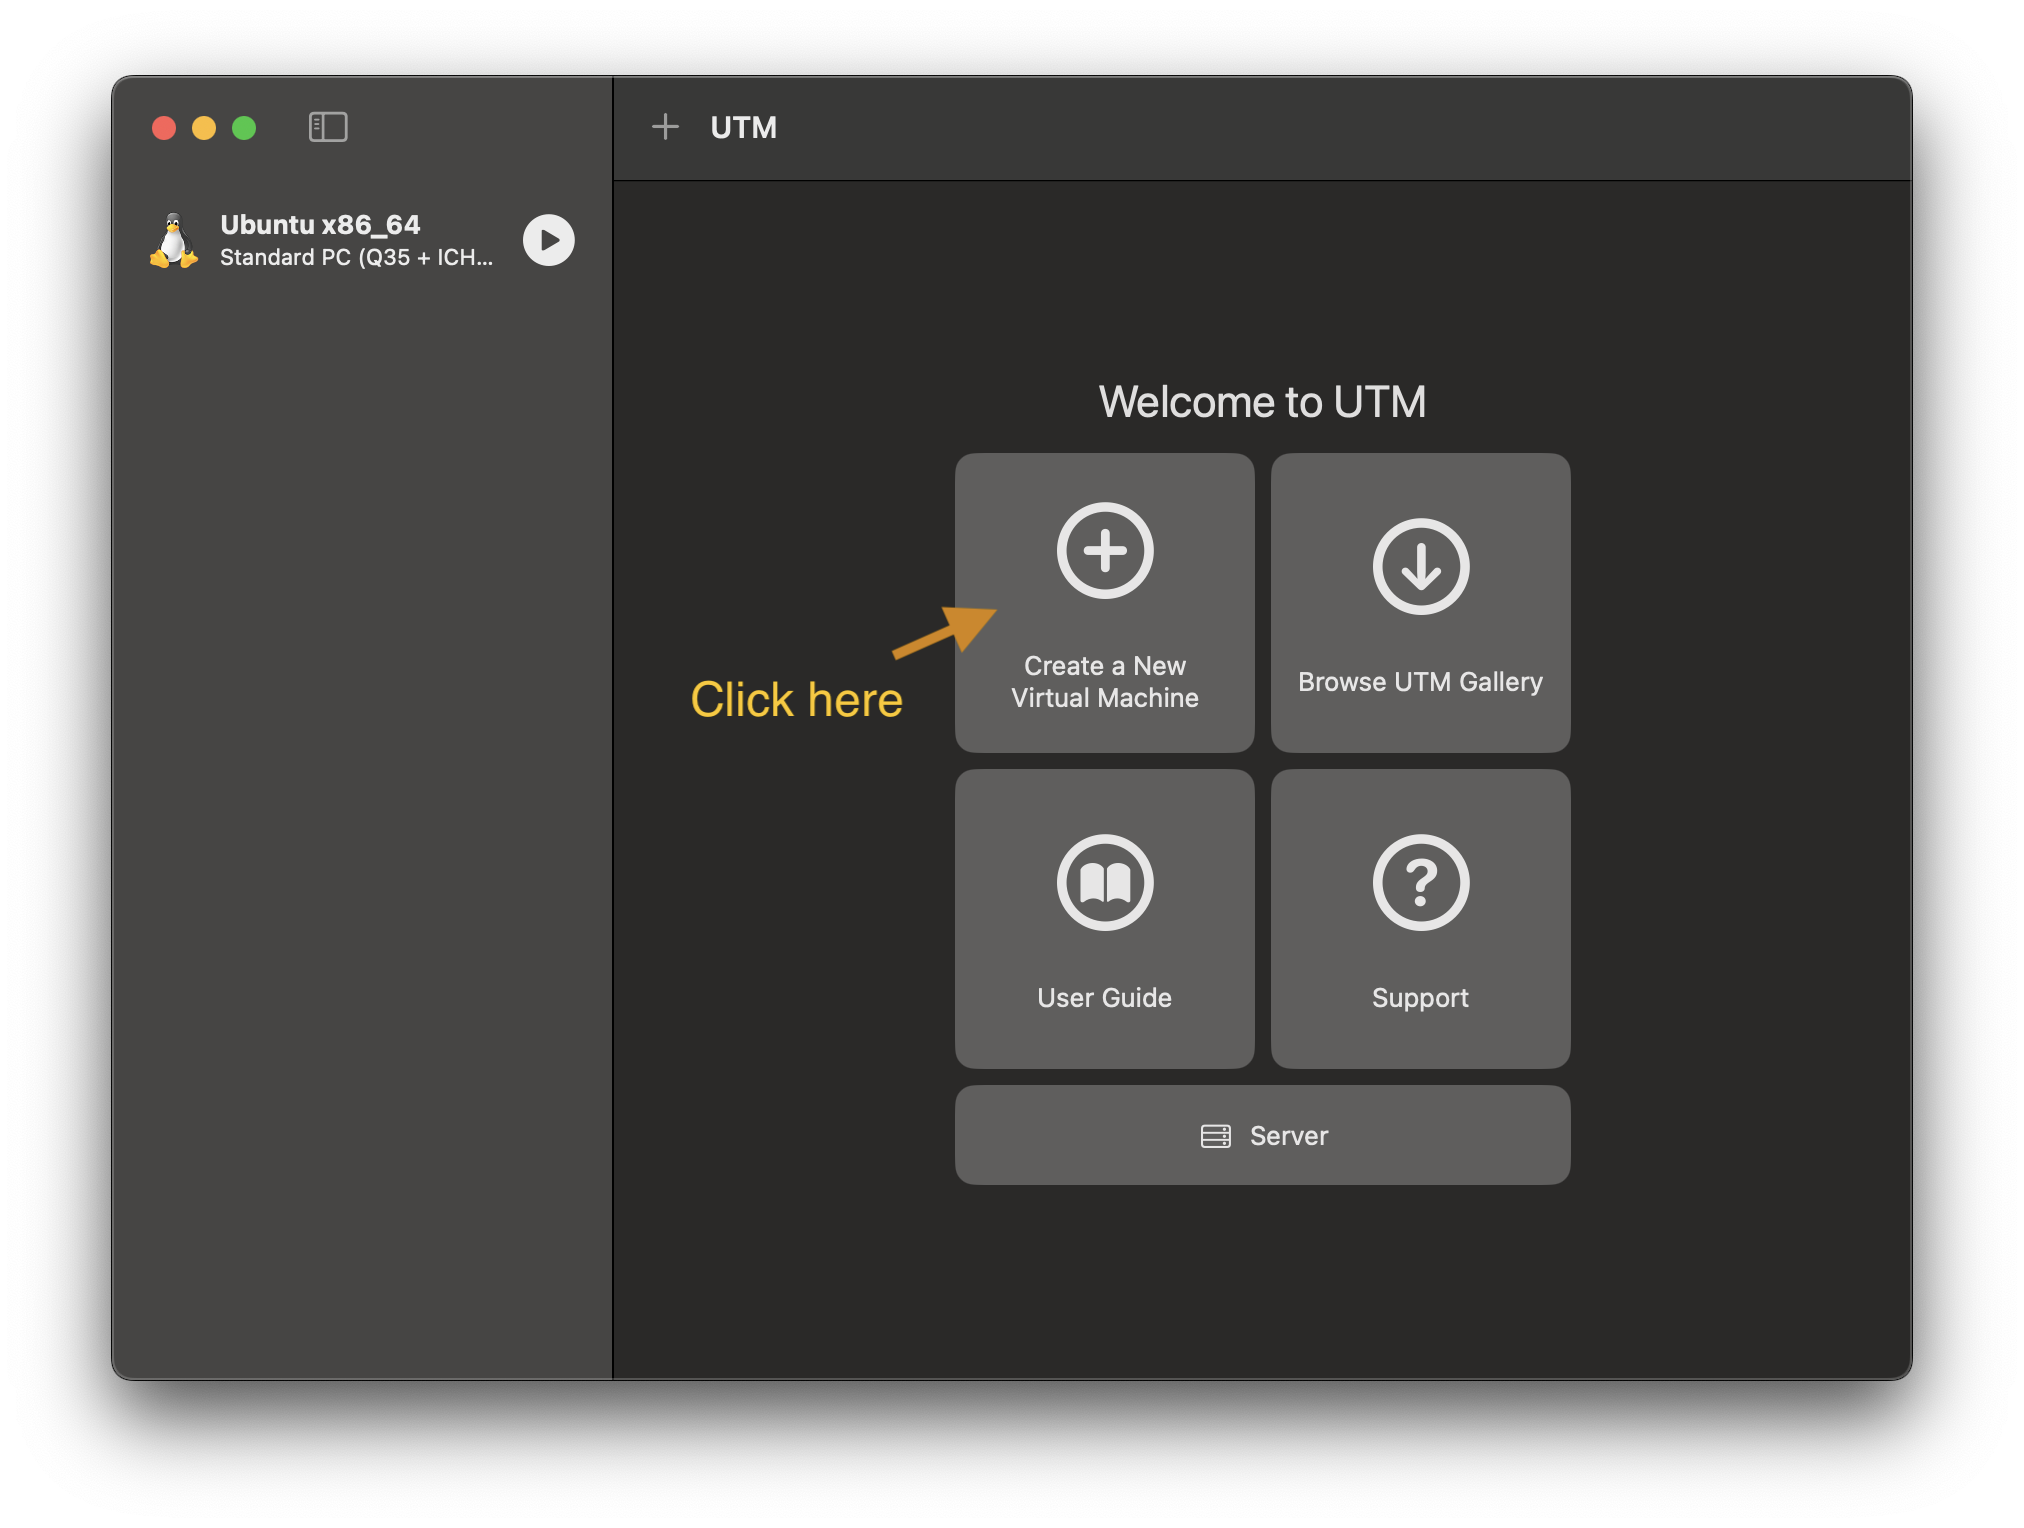2024x1528 pixels.
Task: Click the green full-screen window button
Action: 244,128
